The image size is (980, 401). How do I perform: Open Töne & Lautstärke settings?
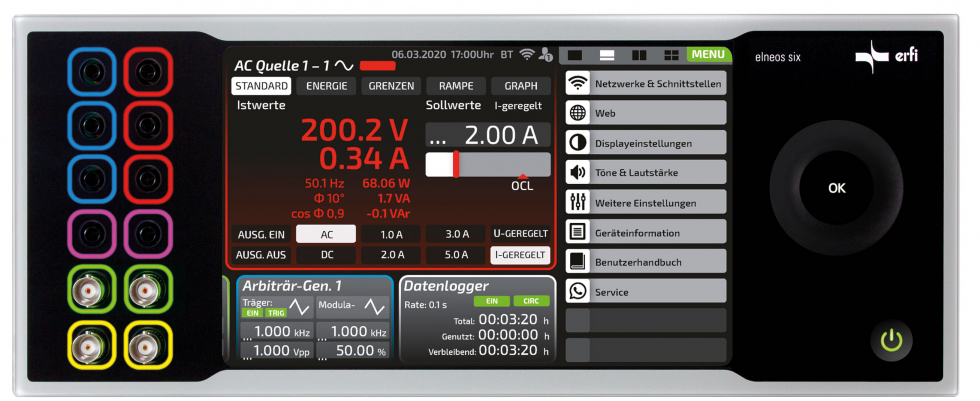point(645,173)
